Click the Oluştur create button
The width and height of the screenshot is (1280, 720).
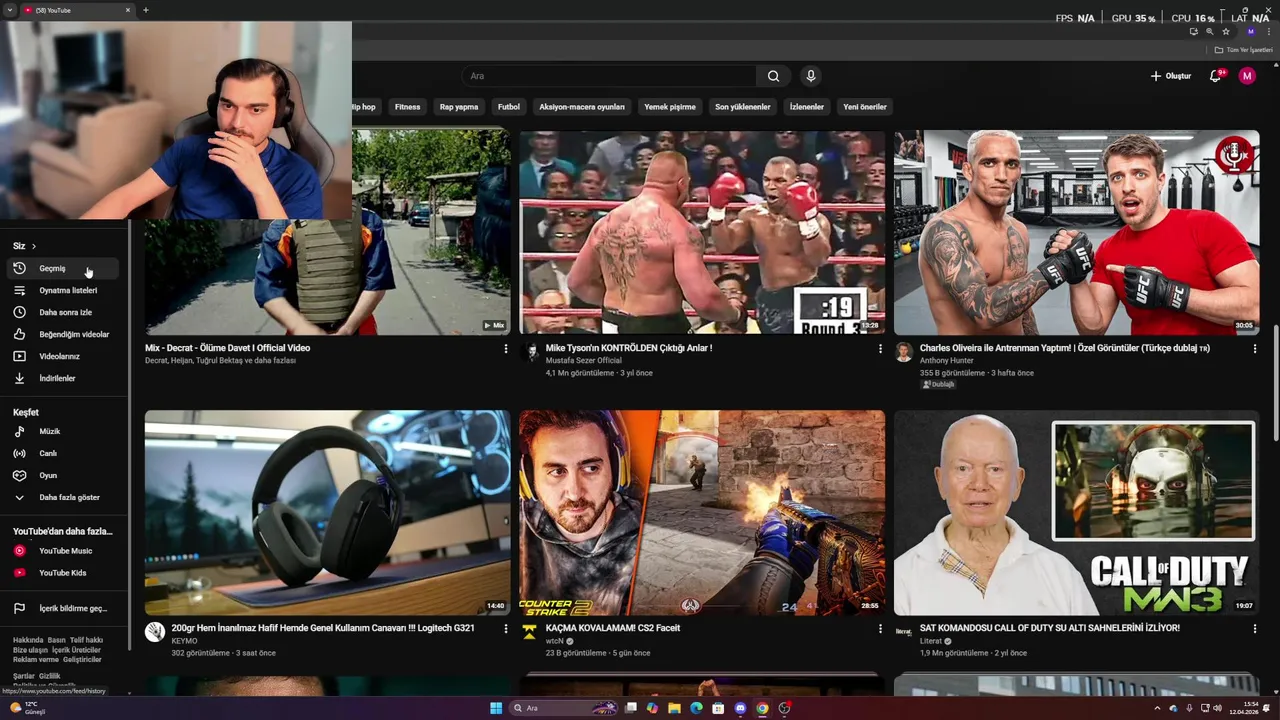click(1171, 76)
